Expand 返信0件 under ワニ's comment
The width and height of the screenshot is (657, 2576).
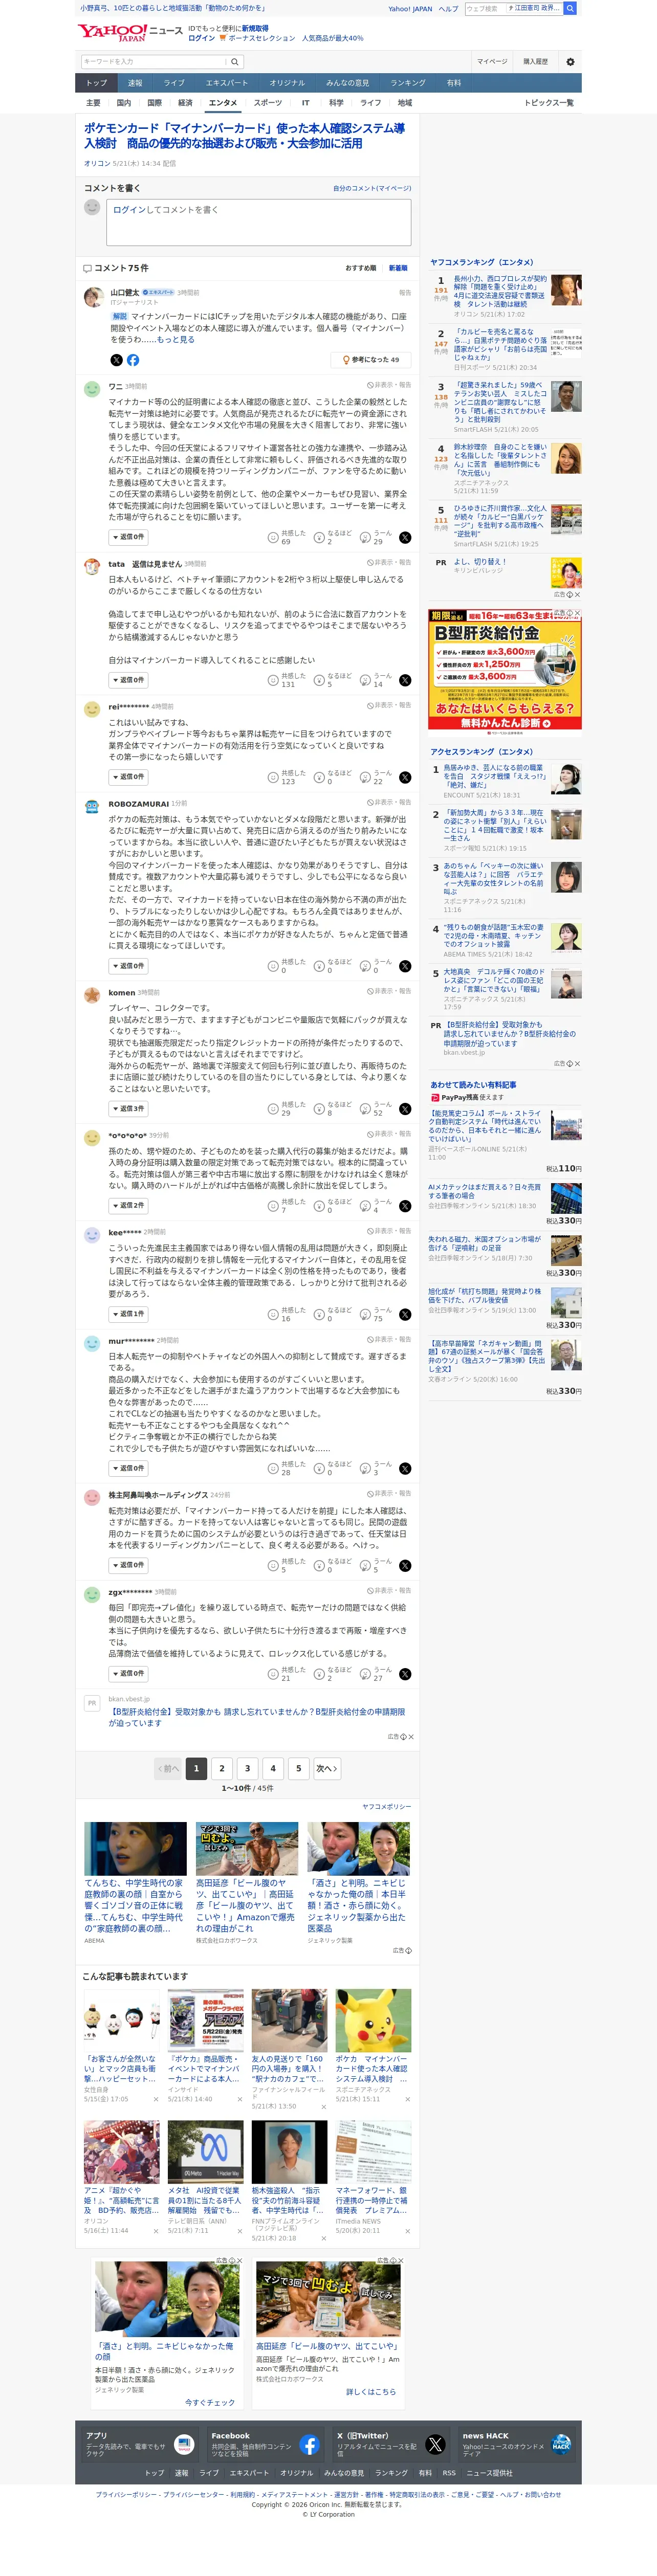(x=128, y=537)
